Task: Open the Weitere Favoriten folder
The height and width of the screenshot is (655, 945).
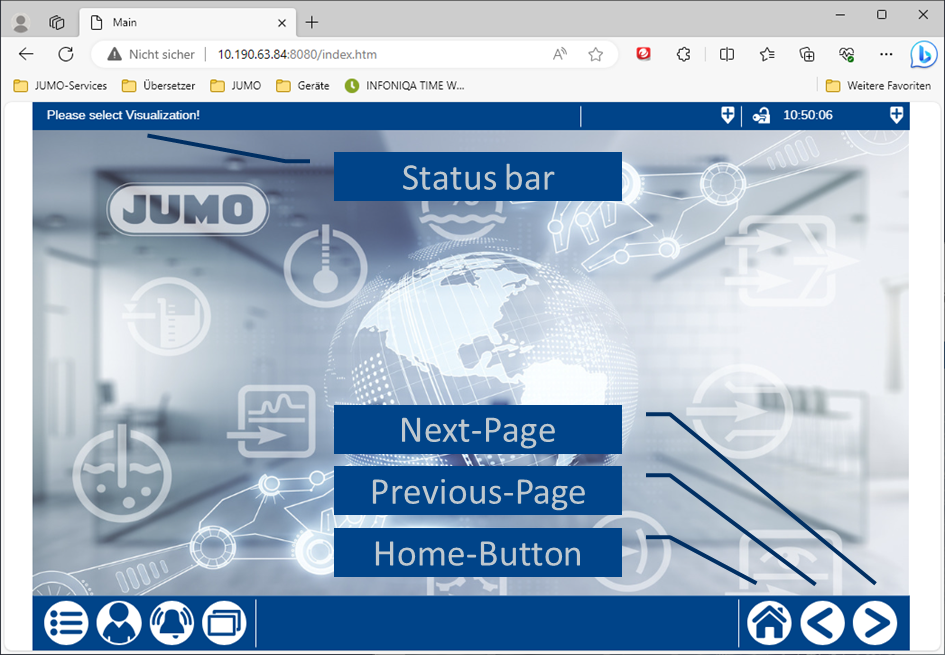Action: (x=878, y=86)
